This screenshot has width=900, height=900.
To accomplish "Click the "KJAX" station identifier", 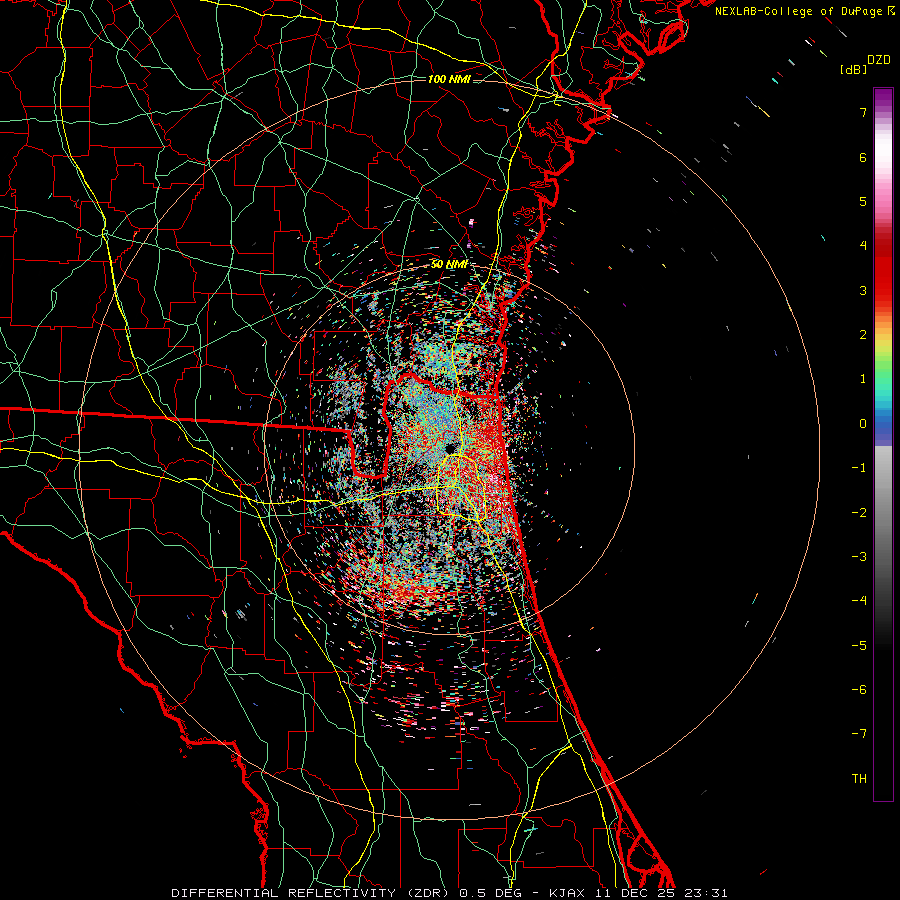I will click(567, 893).
